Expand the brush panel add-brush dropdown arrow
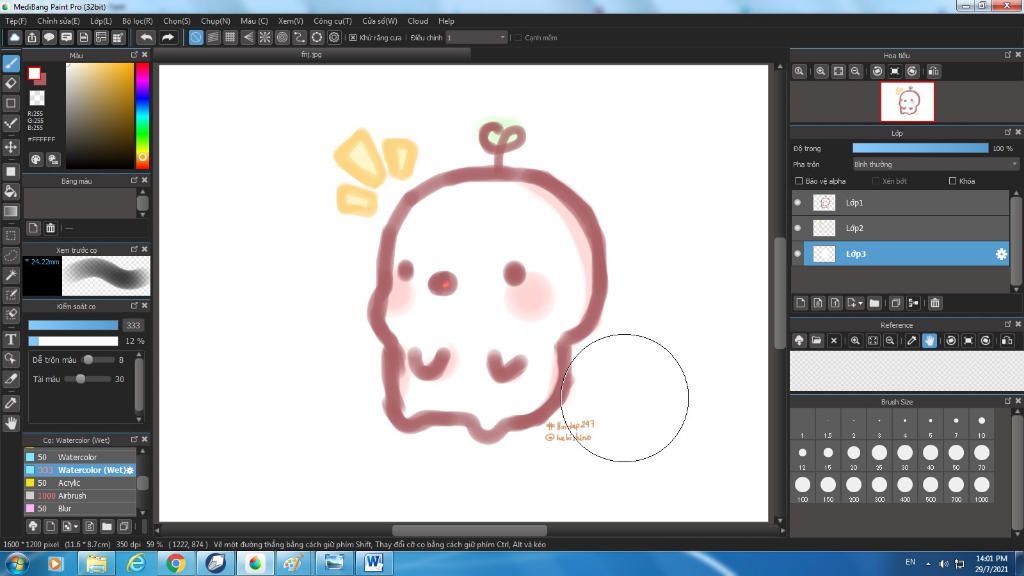 click(x=76, y=526)
